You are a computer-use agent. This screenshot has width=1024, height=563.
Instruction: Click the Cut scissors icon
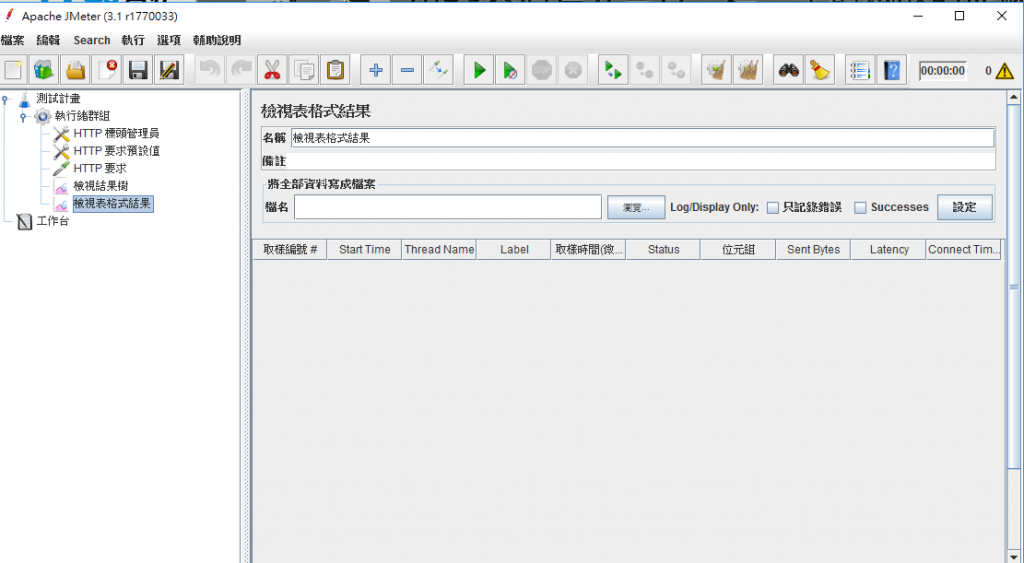272,70
